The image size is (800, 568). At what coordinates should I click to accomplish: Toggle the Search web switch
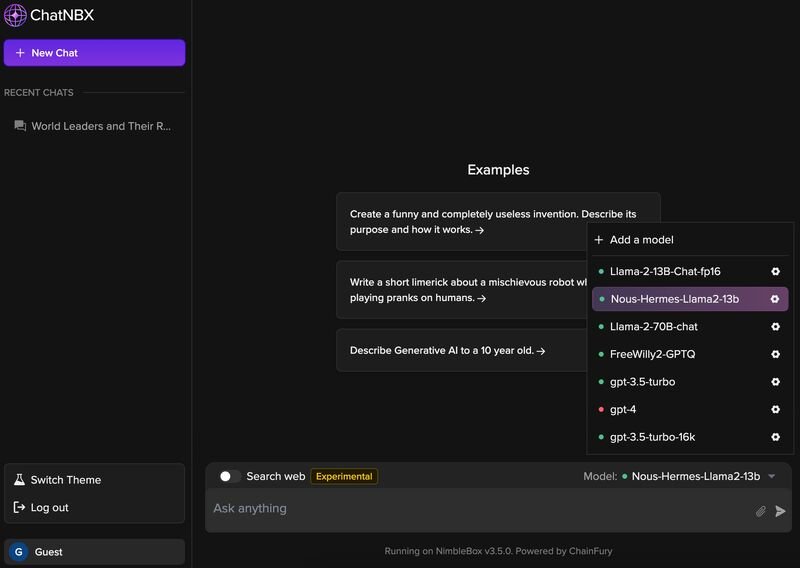point(229,476)
